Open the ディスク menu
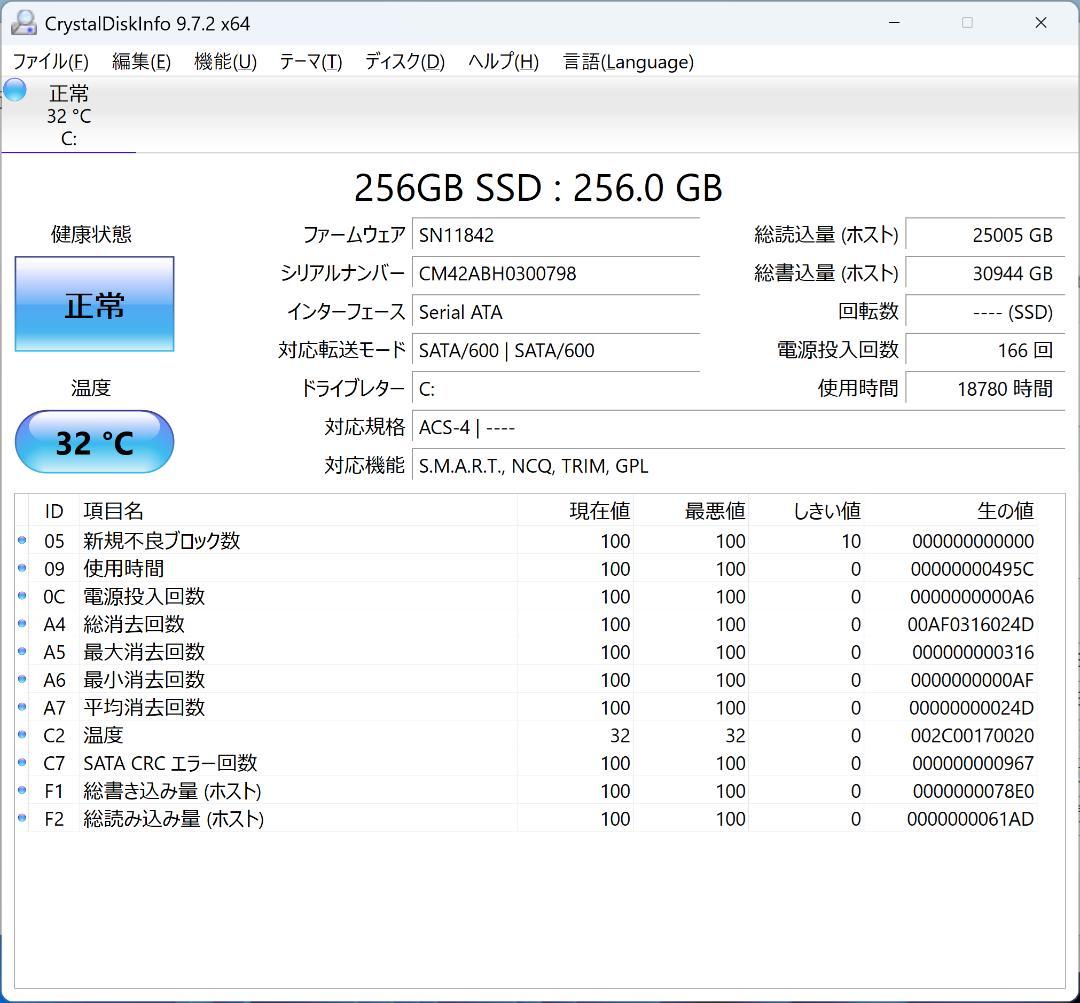Viewport: 1080px width, 1003px height. point(403,61)
